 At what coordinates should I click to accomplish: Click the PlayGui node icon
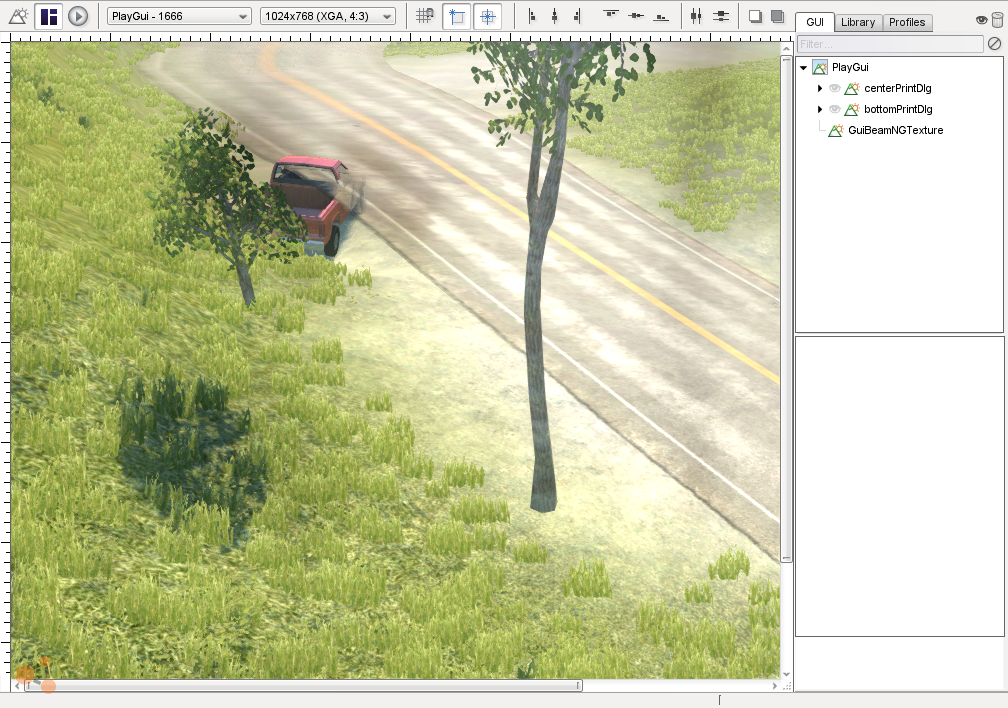(x=820, y=68)
